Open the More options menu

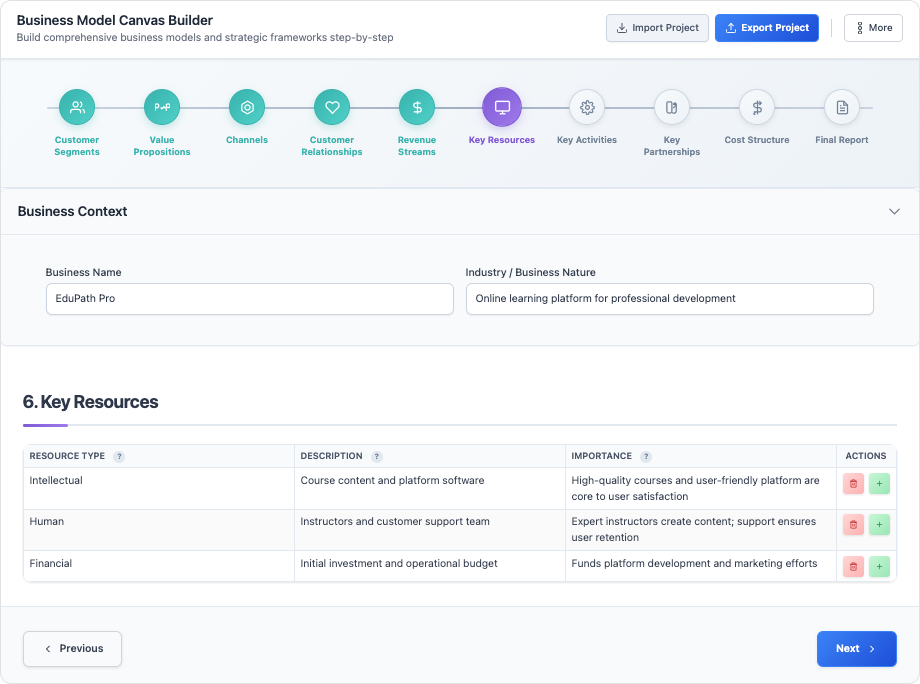(x=874, y=28)
